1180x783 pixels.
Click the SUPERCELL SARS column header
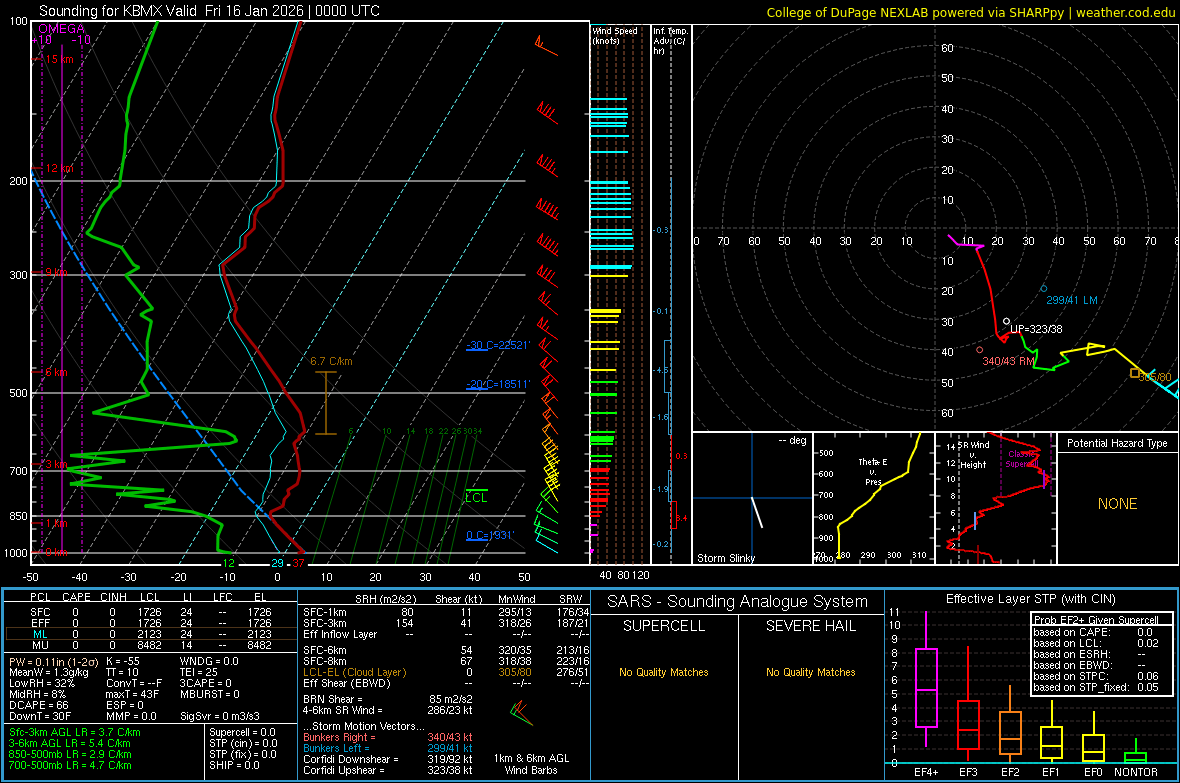(664, 626)
